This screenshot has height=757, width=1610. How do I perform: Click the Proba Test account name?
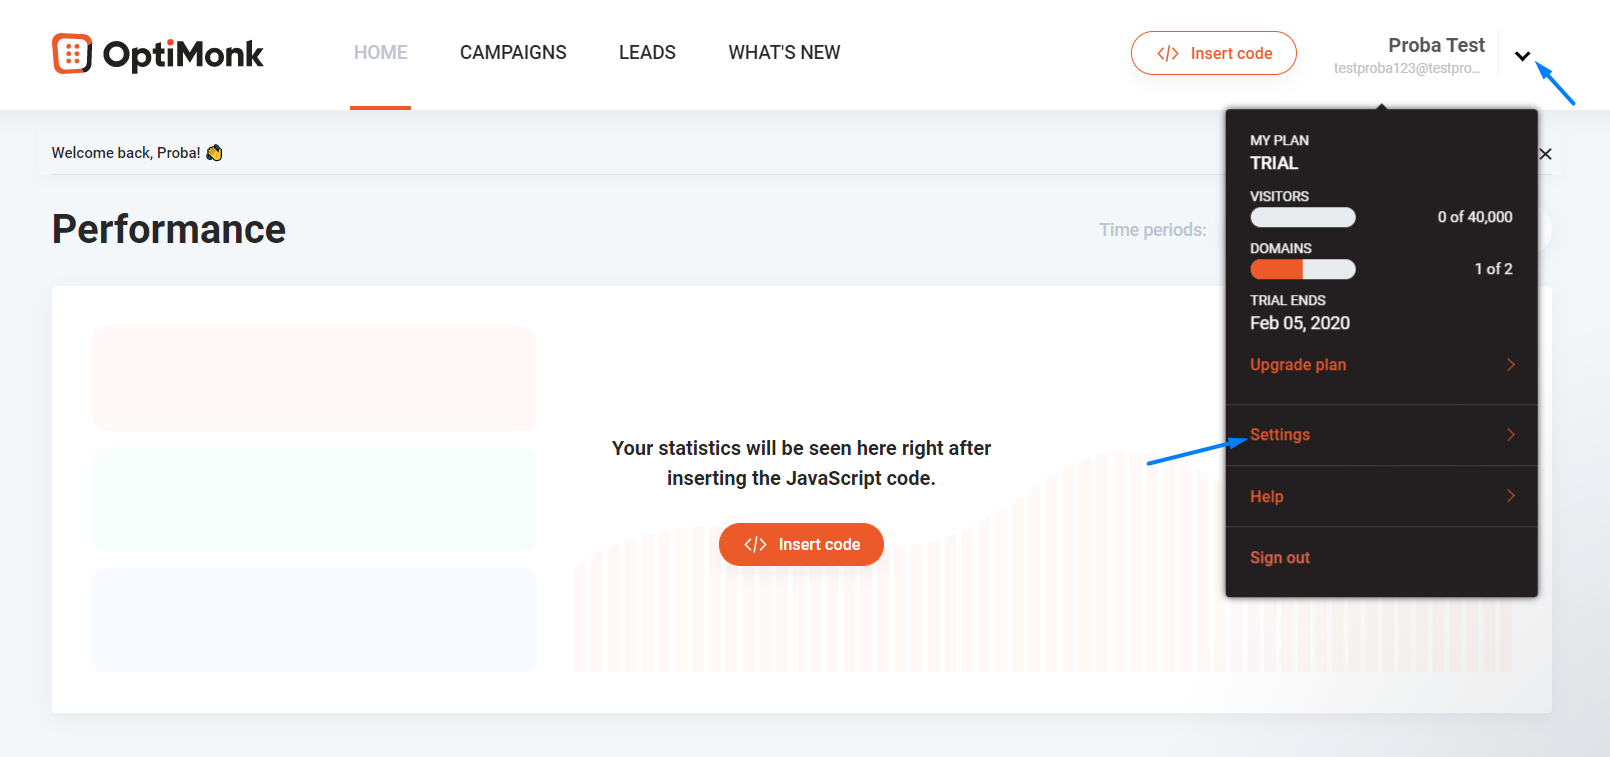[1436, 45]
